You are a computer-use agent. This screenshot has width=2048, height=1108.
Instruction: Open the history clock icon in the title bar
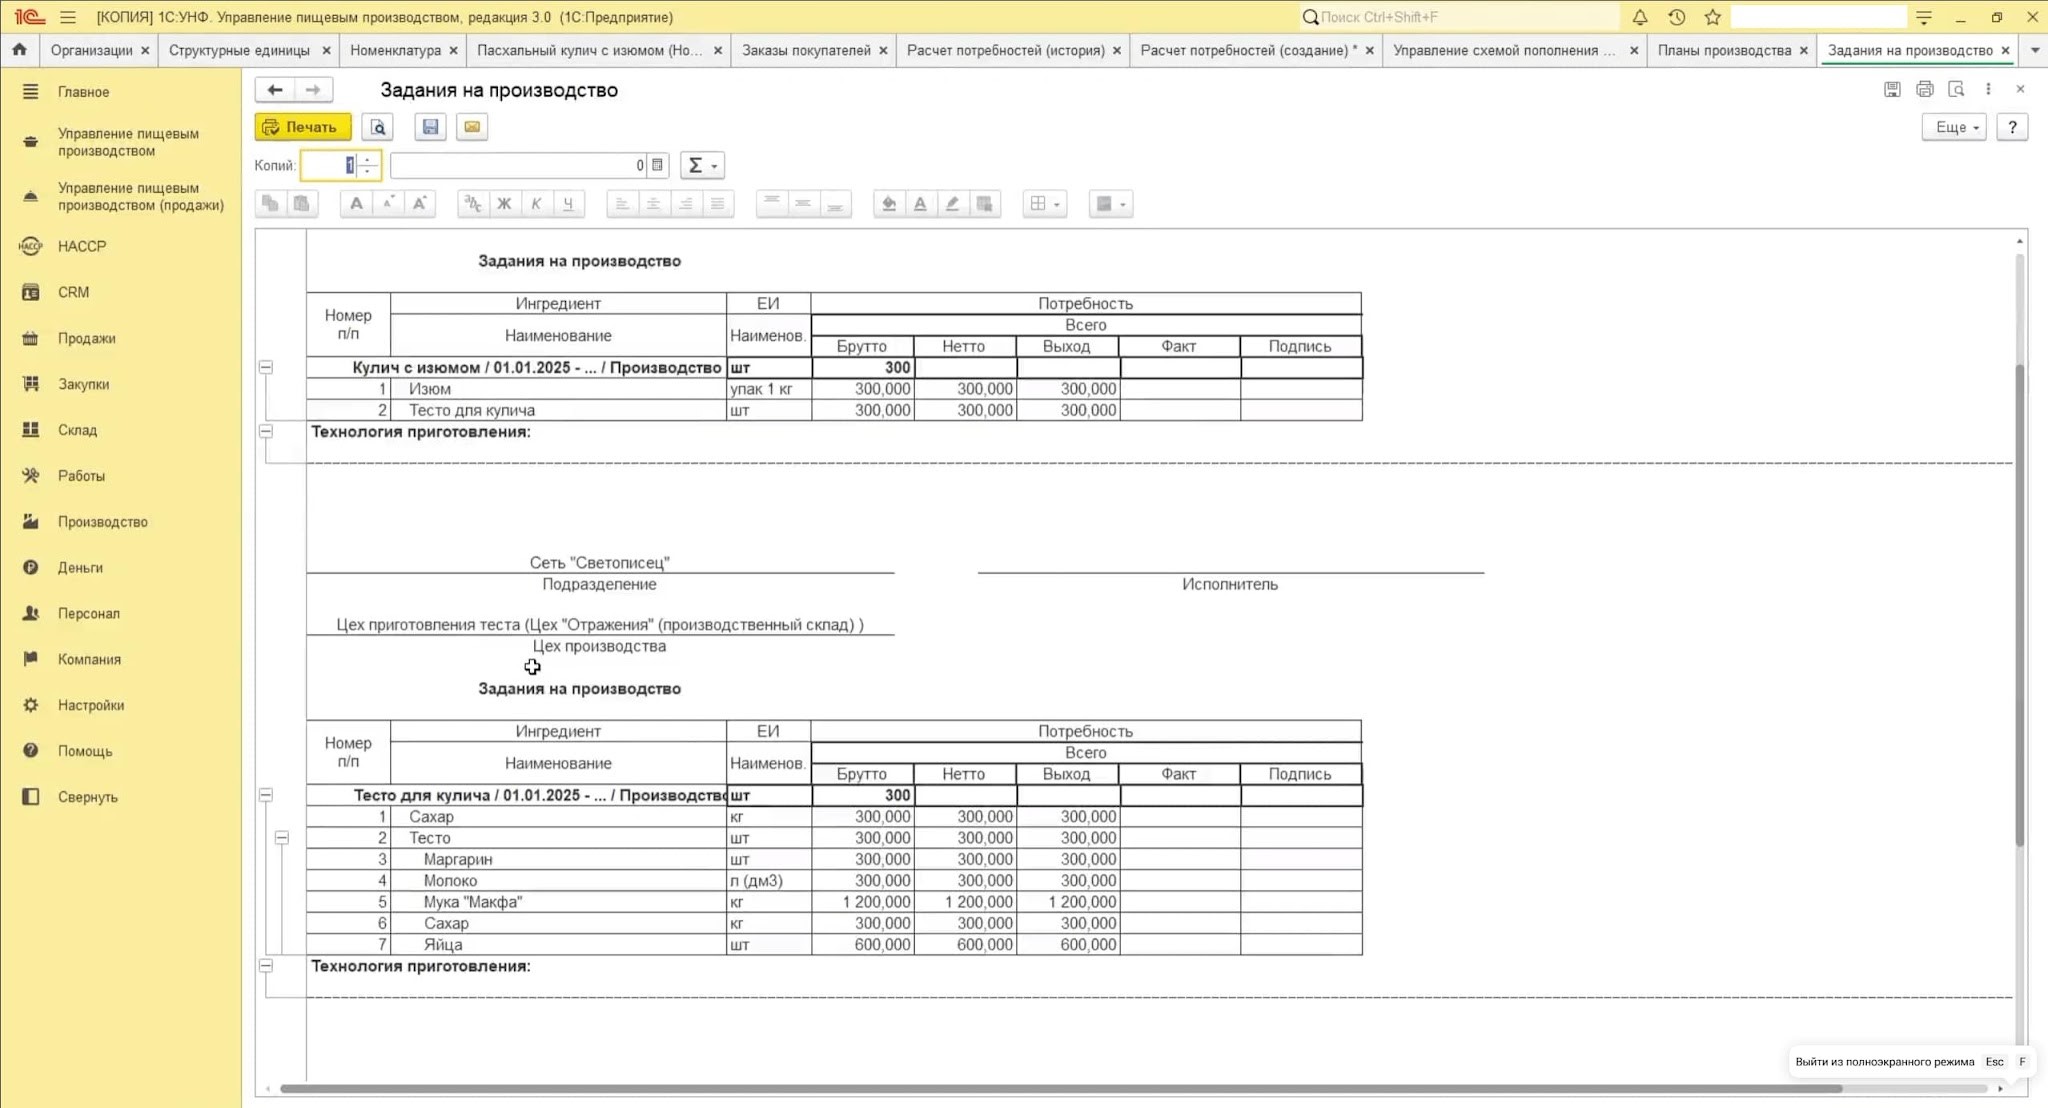coord(1677,17)
